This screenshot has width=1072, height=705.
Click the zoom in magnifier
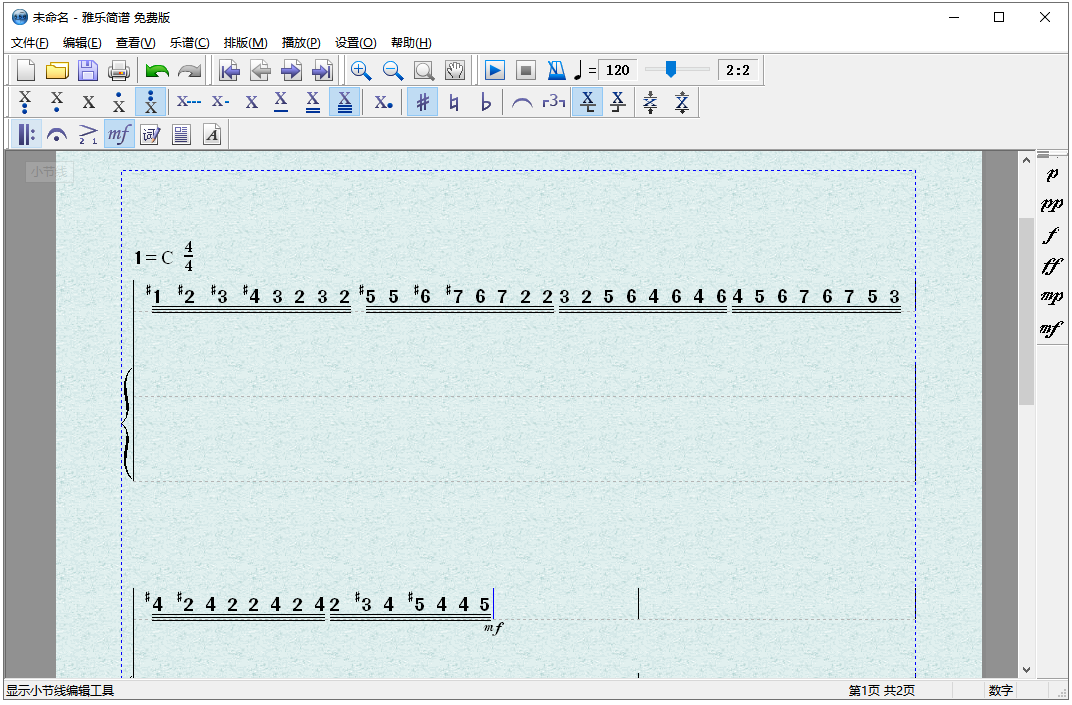click(x=361, y=70)
